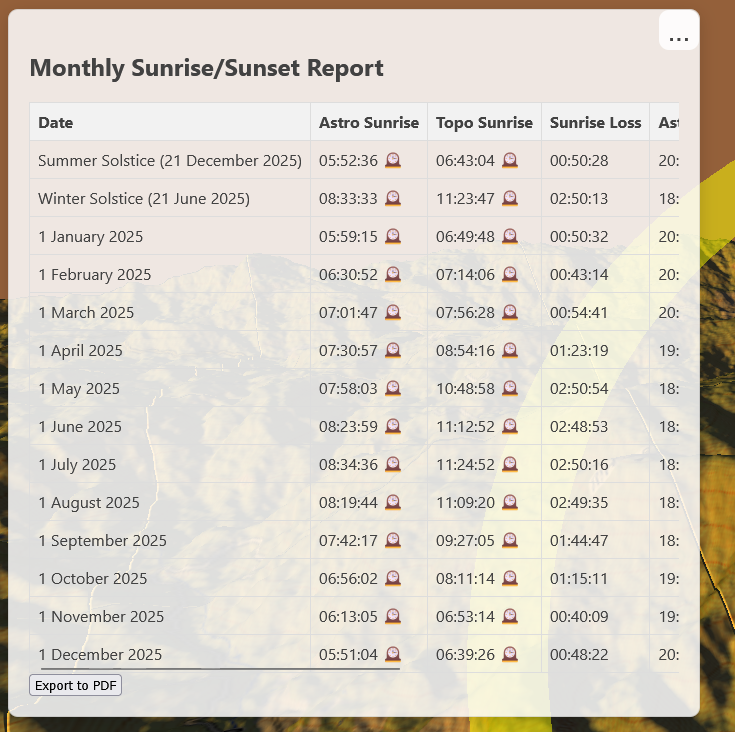This screenshot has width=735, height=732.
Task: Click the Sunrise Loss value 00:50:28
Action: 579,160
